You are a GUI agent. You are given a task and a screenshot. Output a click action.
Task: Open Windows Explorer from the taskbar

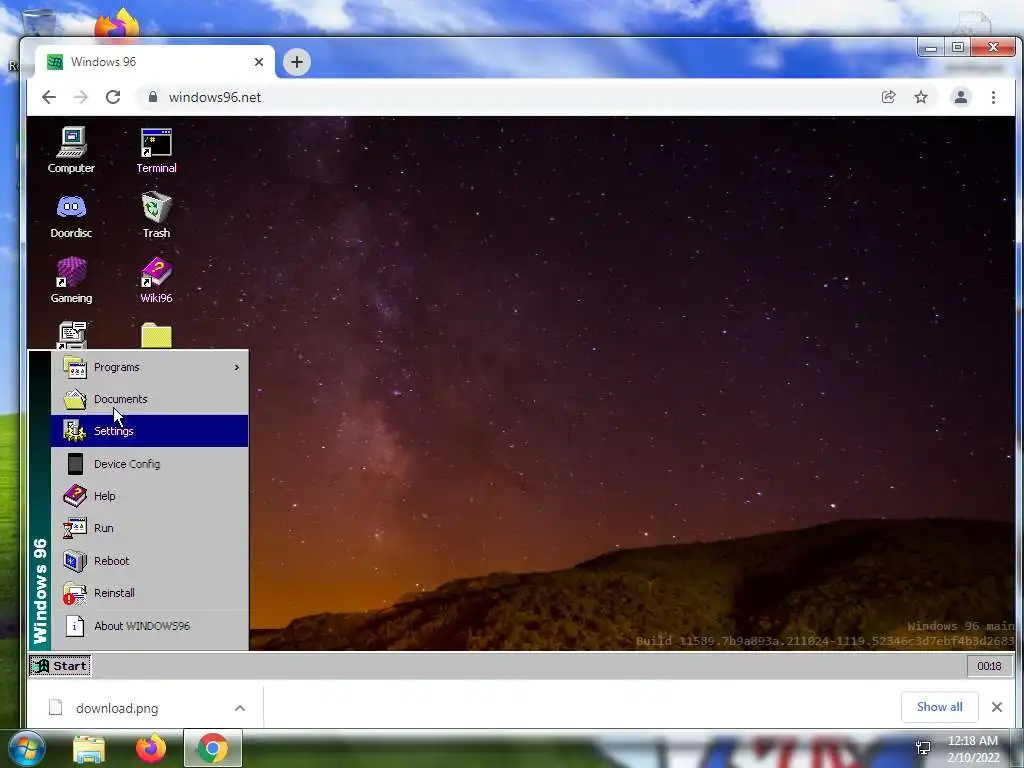click(89, 748)
